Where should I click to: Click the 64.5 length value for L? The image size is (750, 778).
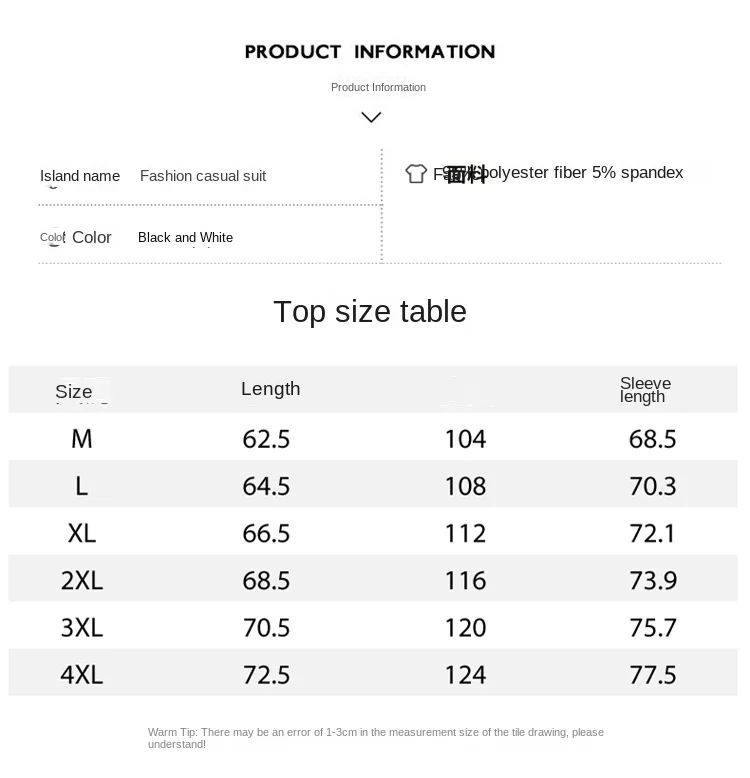266,486
